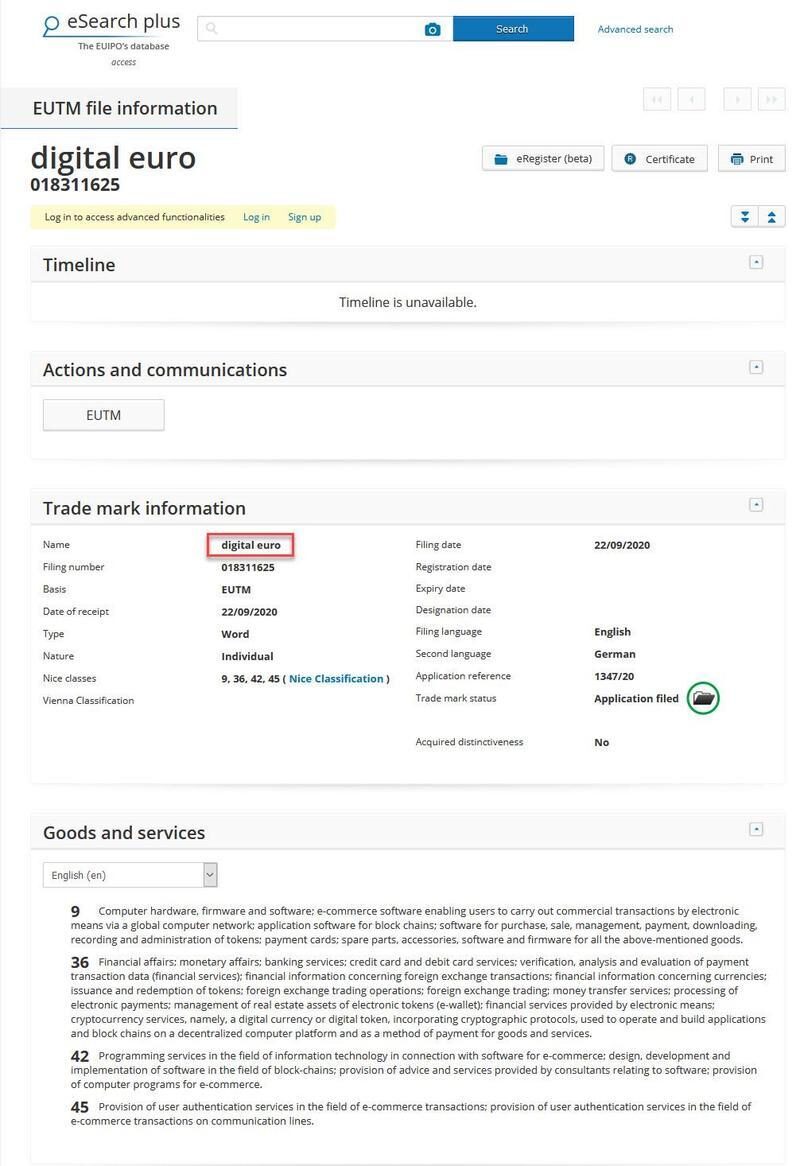This screenshot has height=1166, width=800.
Task: Click the Print button
Action: pyautogui.click(x=752, y=158)
